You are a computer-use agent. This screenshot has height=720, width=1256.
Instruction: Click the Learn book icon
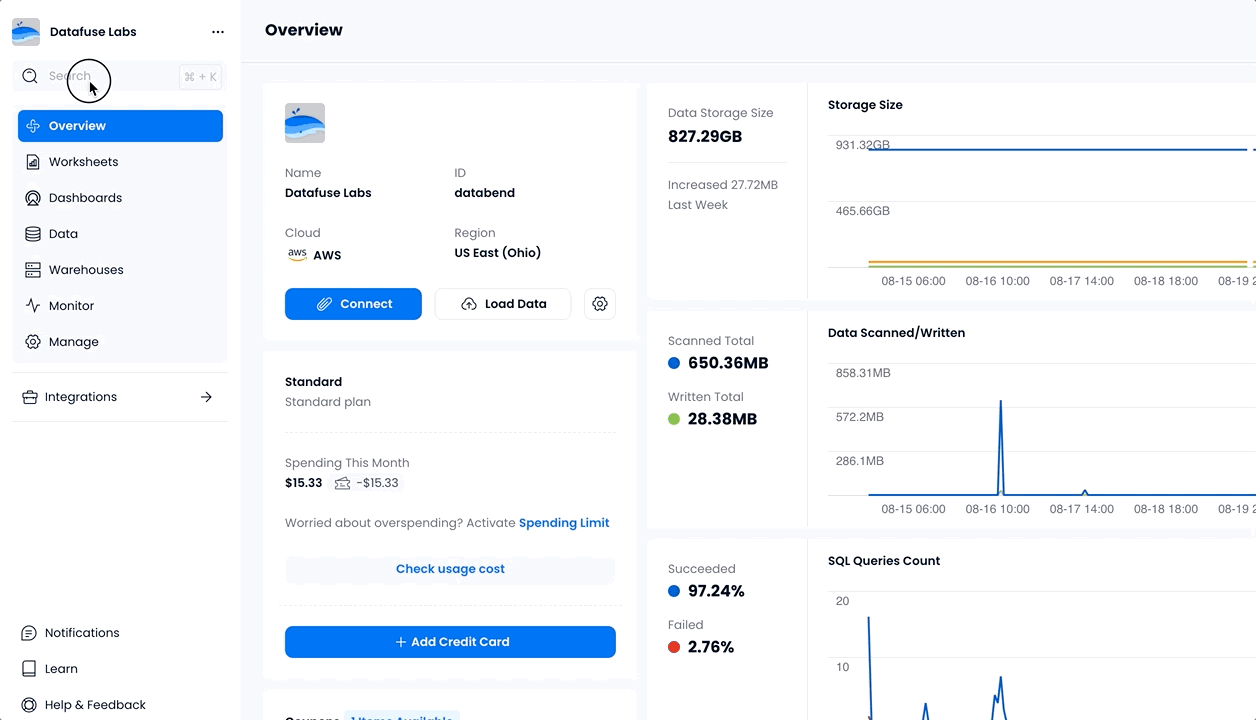coord(29,669)
